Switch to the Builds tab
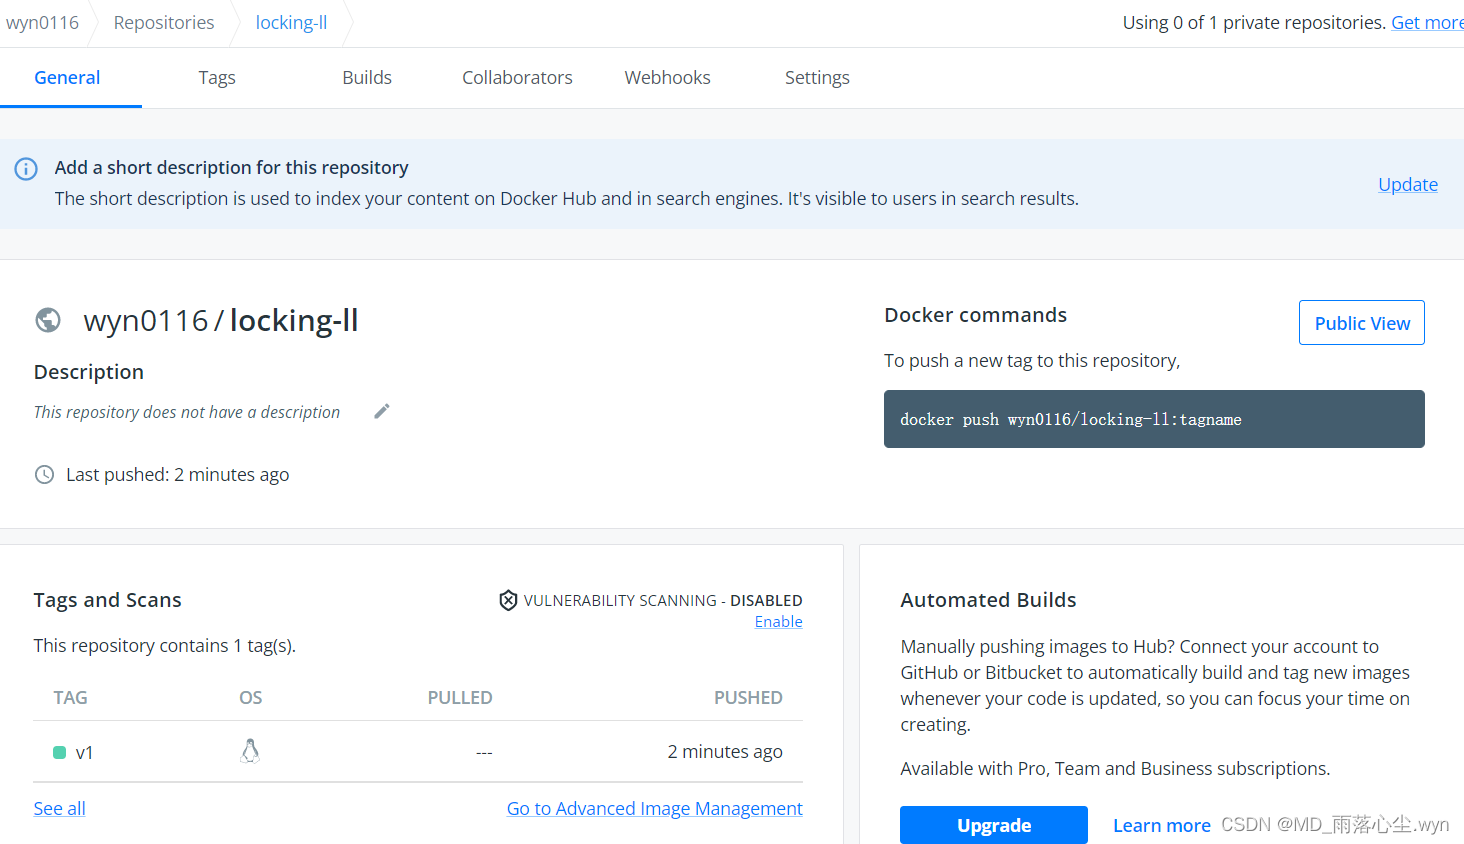Screen dimensions: 1464x844 [366, 77]
